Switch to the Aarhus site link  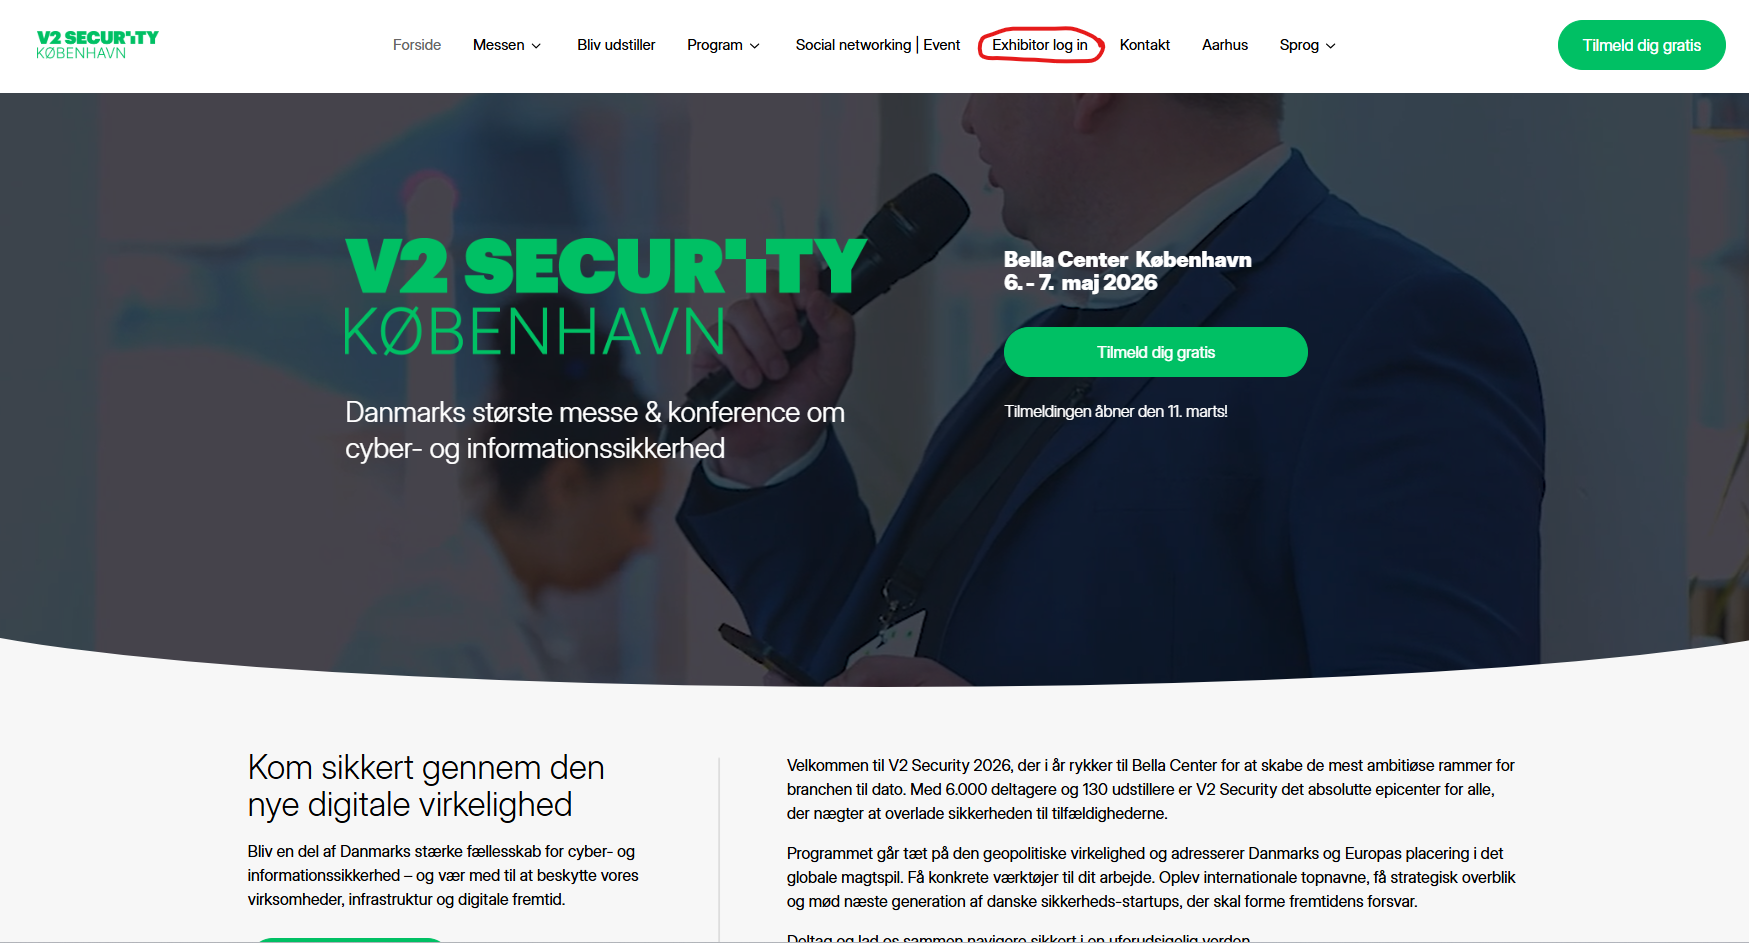click(x=1225, y=45)
